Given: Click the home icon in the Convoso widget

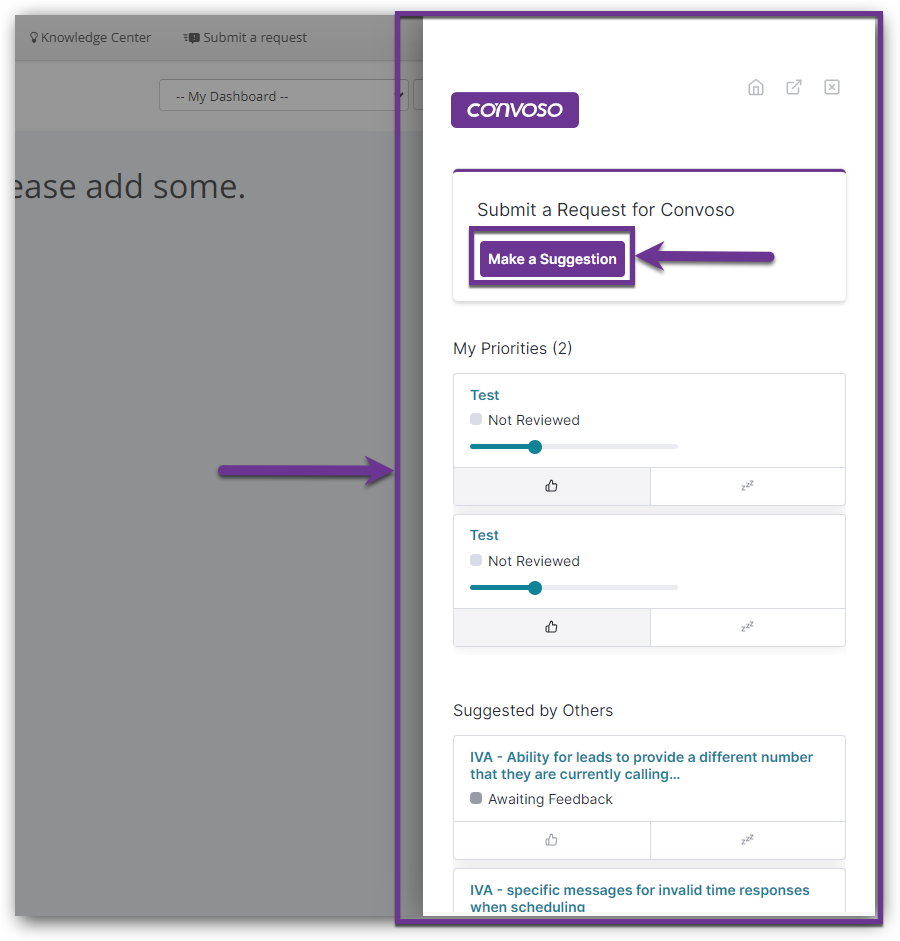Looking at the screenshot, I should 756,87.
